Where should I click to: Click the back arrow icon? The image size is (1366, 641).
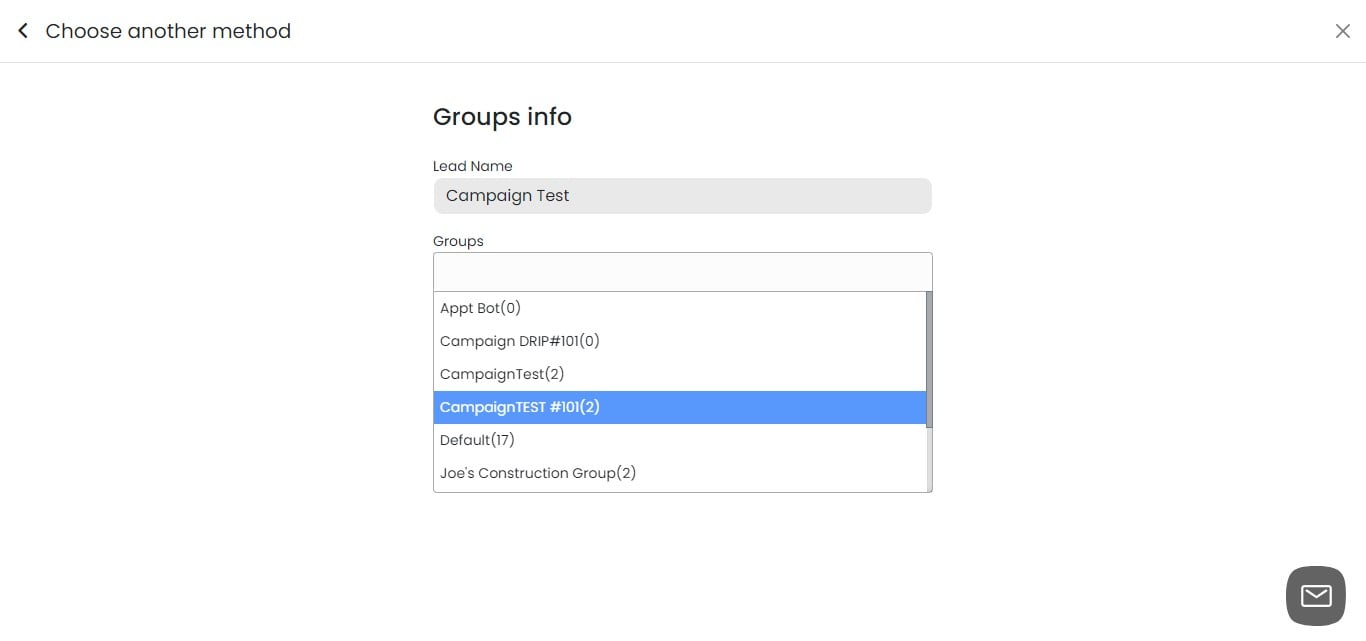coord(22,30)
